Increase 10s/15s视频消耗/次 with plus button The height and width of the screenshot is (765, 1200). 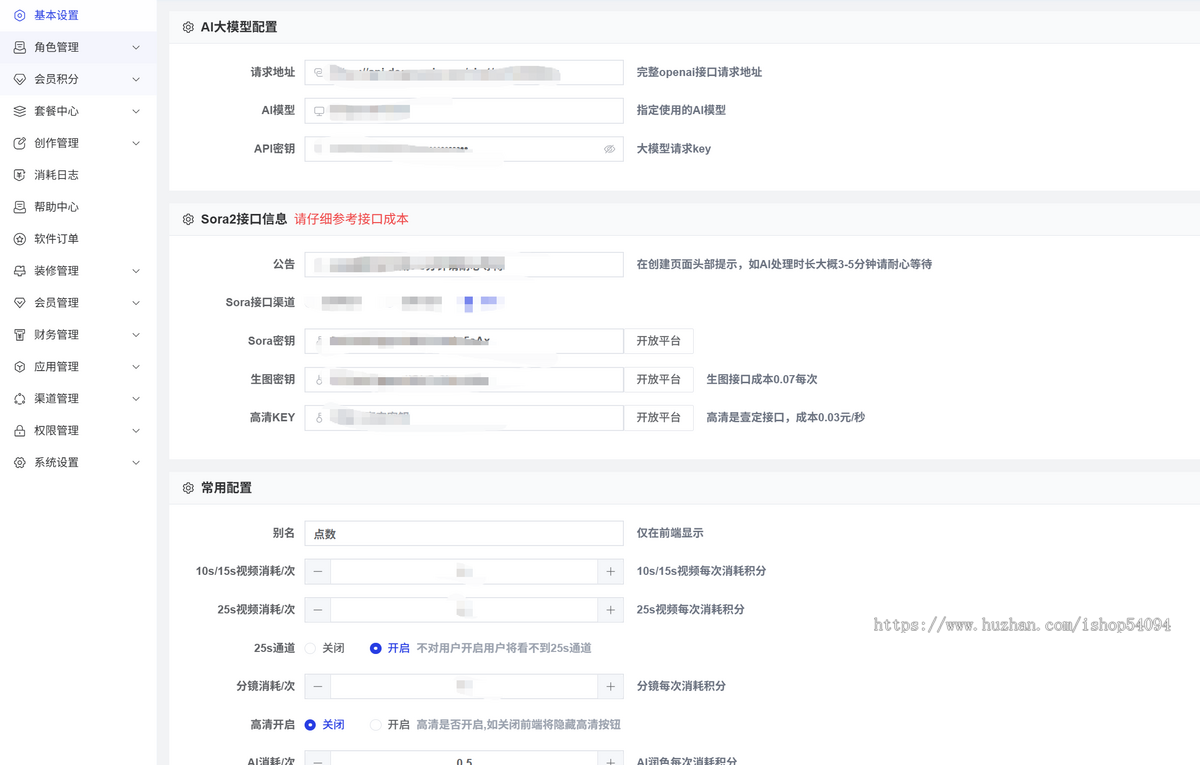coord(610,571)
